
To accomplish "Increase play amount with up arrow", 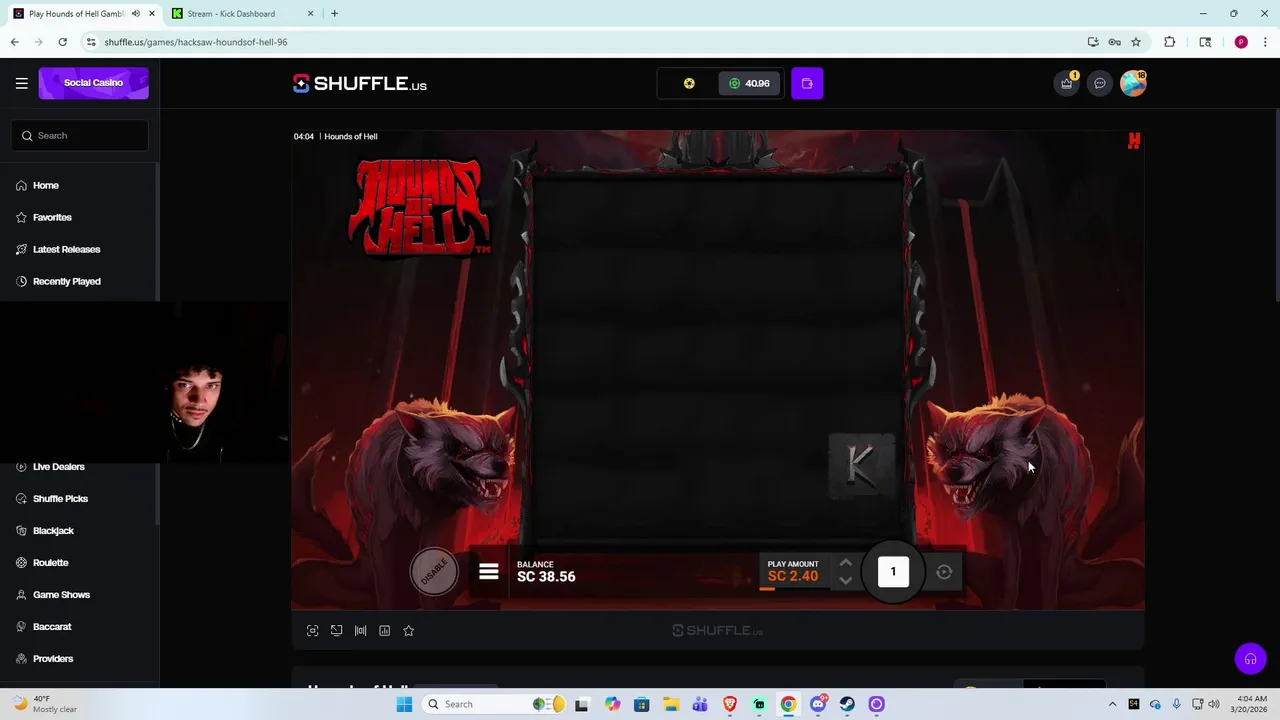I will (x=845, y=563).
